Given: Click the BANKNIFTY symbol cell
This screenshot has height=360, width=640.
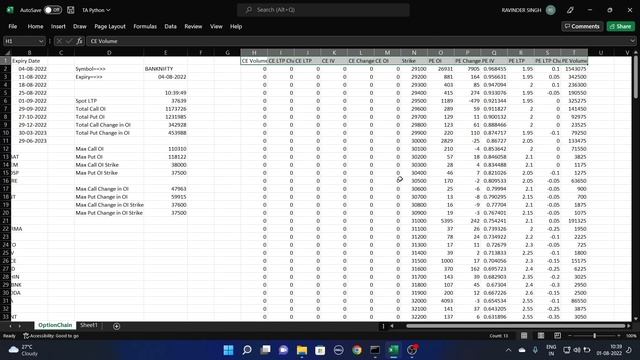Looking at the screenshot, I should point(165,69).
